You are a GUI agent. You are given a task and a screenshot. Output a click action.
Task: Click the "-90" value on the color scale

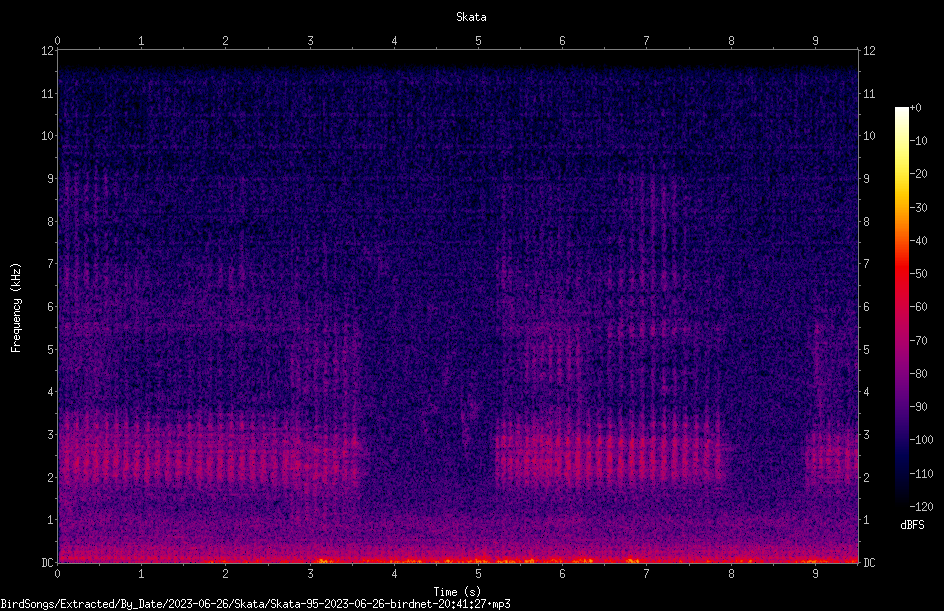coord(918,407)
